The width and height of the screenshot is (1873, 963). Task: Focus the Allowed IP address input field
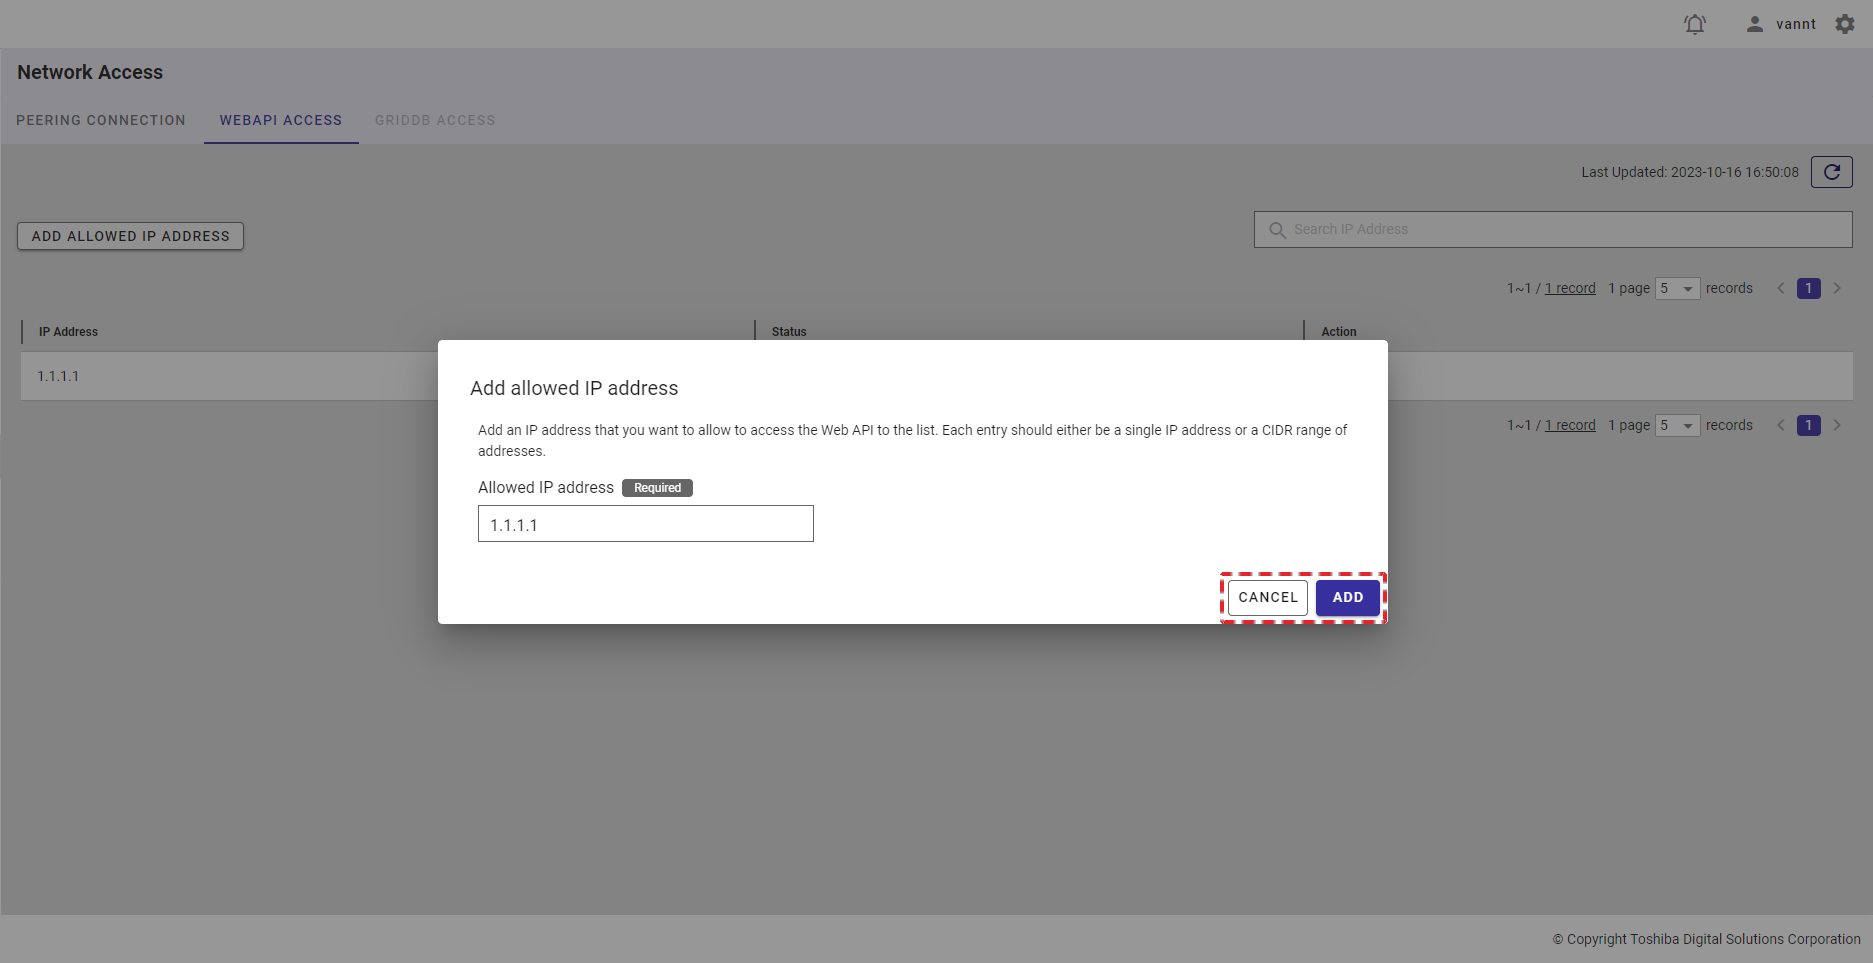coord(645,524)
